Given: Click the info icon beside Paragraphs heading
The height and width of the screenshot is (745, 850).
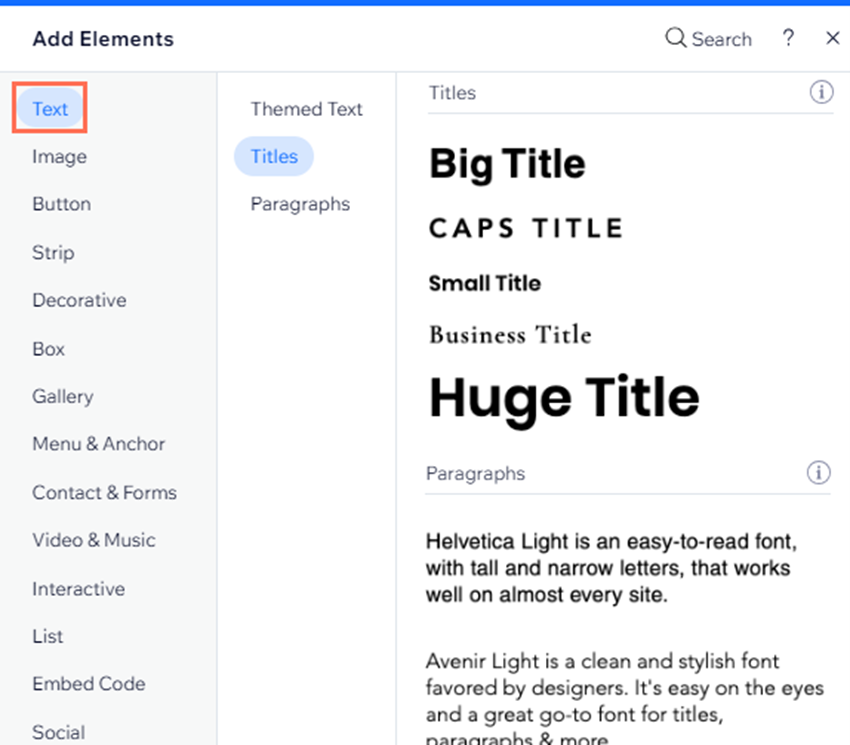Looking at the screenshot, I should click(819, 472).
